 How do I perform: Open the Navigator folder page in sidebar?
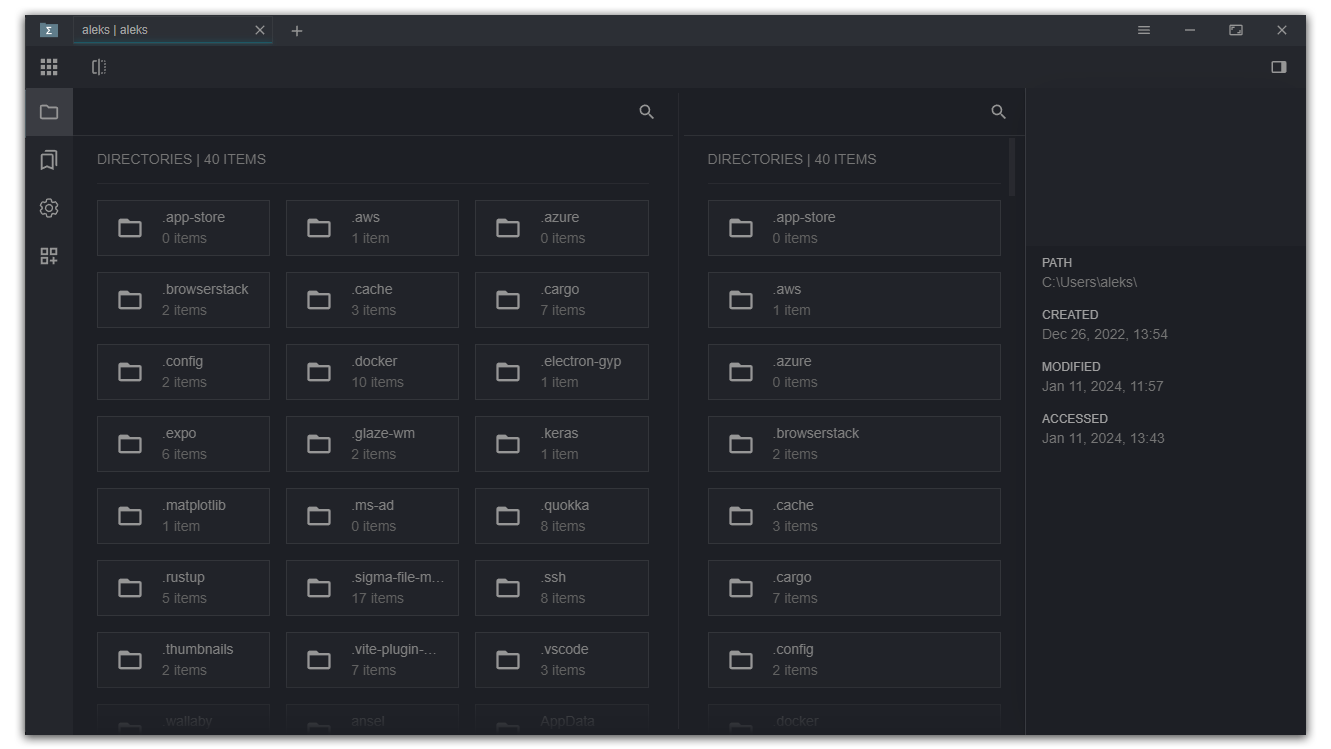(48, 112)
